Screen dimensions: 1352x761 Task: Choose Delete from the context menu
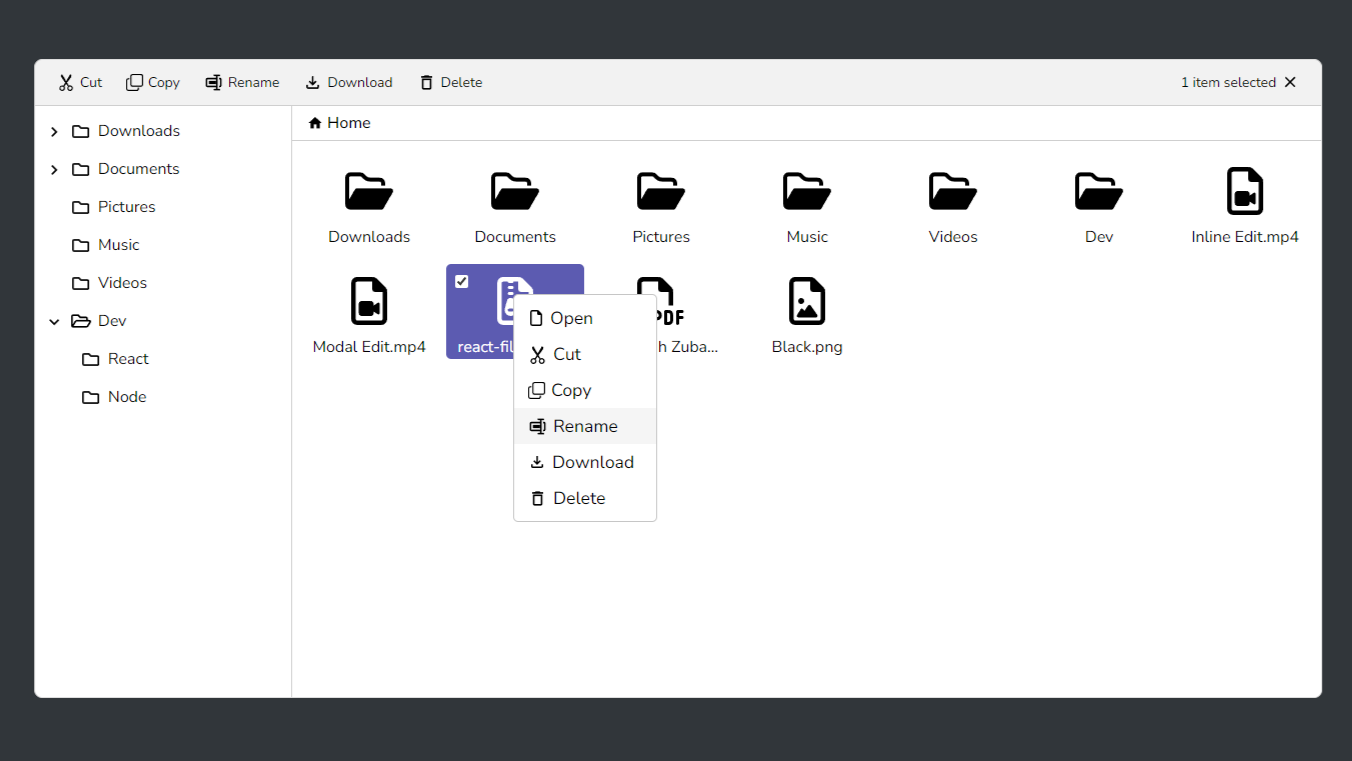[x=585, y=498]
